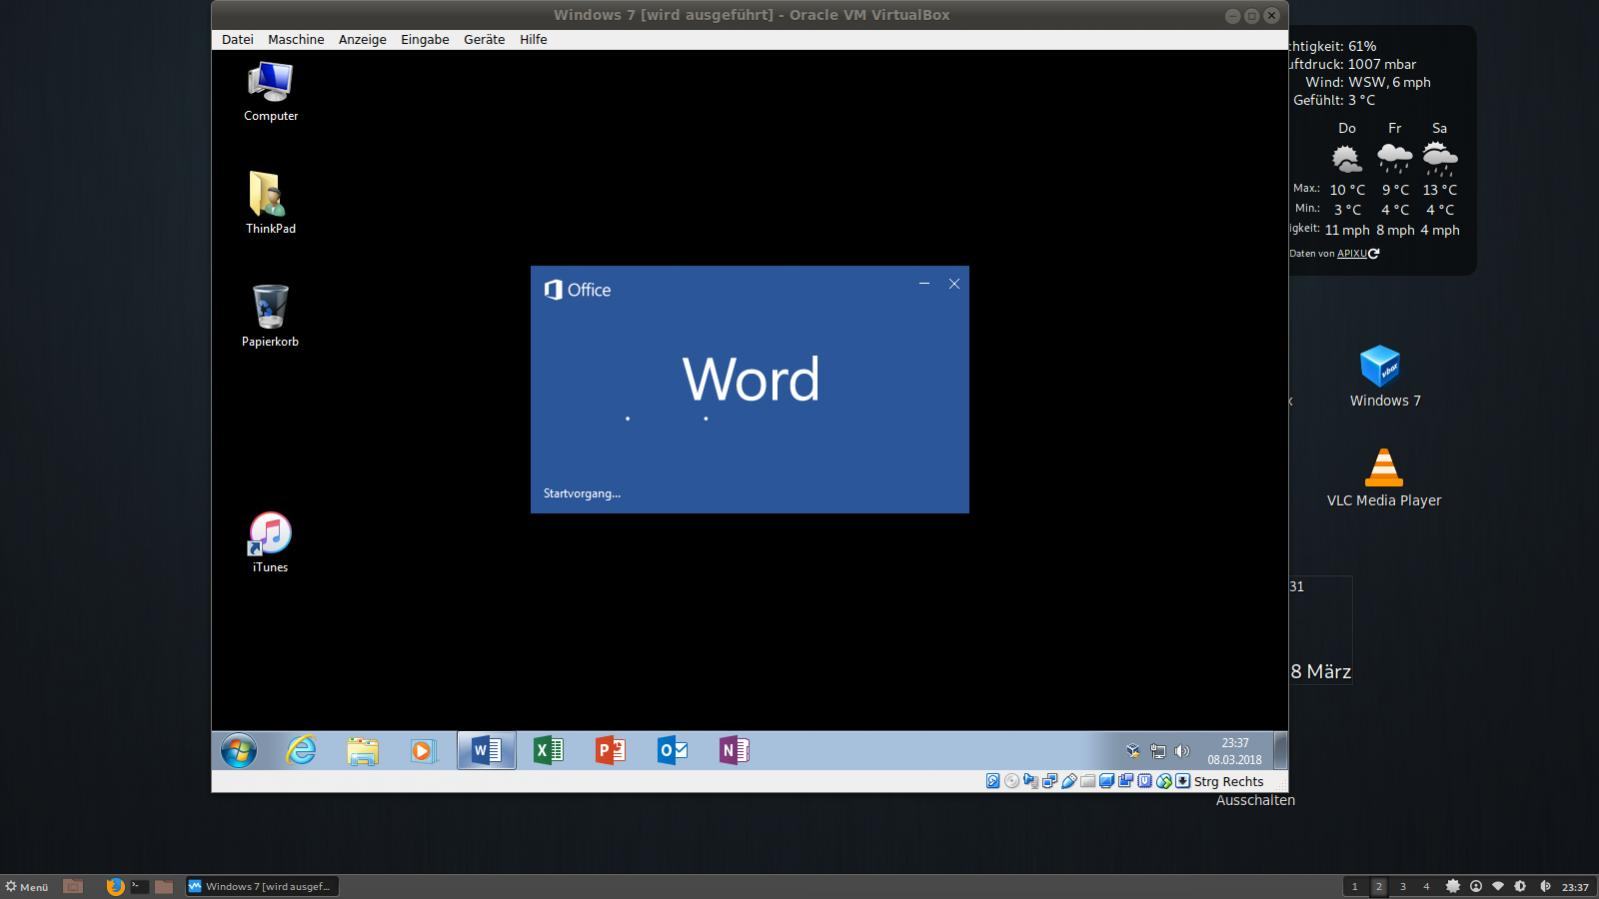Viewport: 1599px width, 899px height.
Task: Click the Ausschalten label on the Linux desktop
Action: [x=1255, y=800]
